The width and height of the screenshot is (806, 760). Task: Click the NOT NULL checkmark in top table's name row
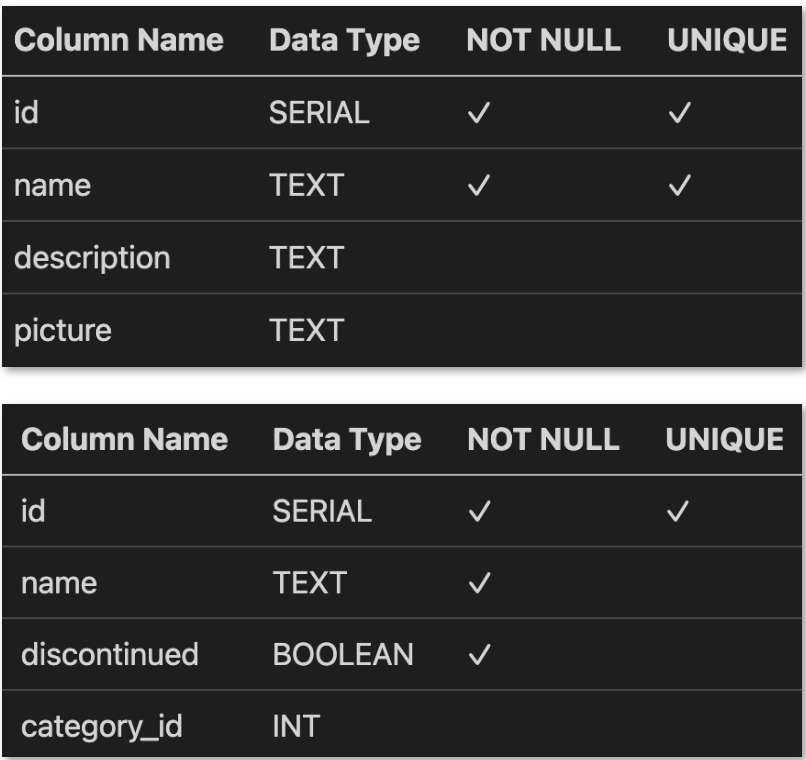[478, 185]
